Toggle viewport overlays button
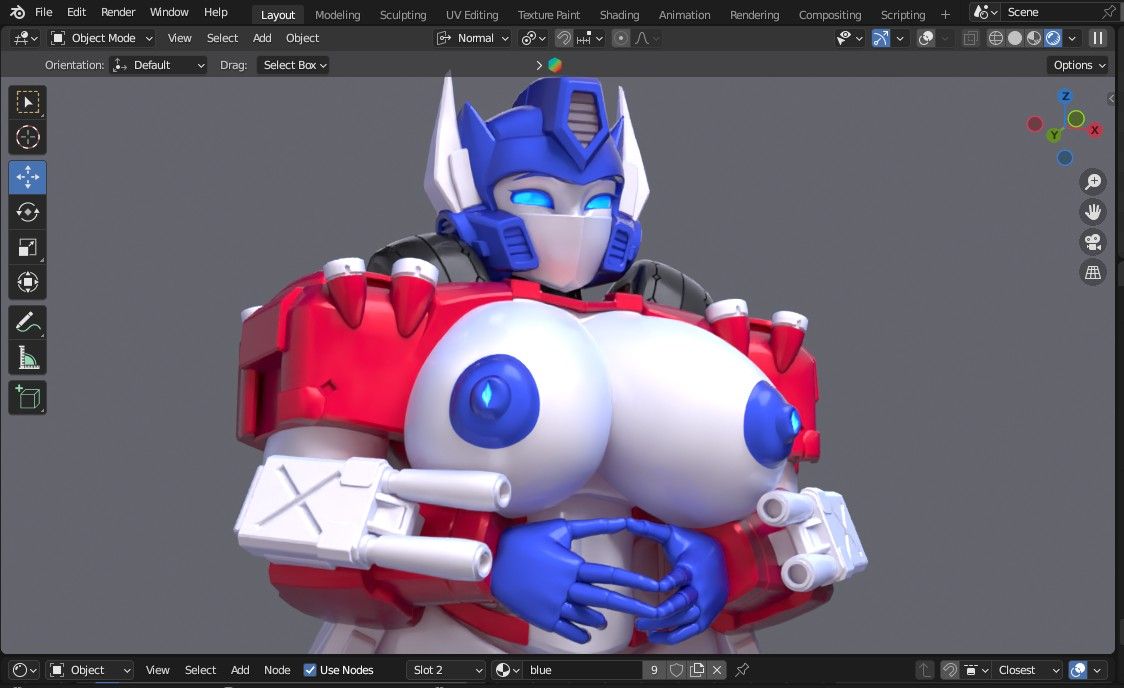1124x688 pixels. pyautogui.click(x=926, y=38)
